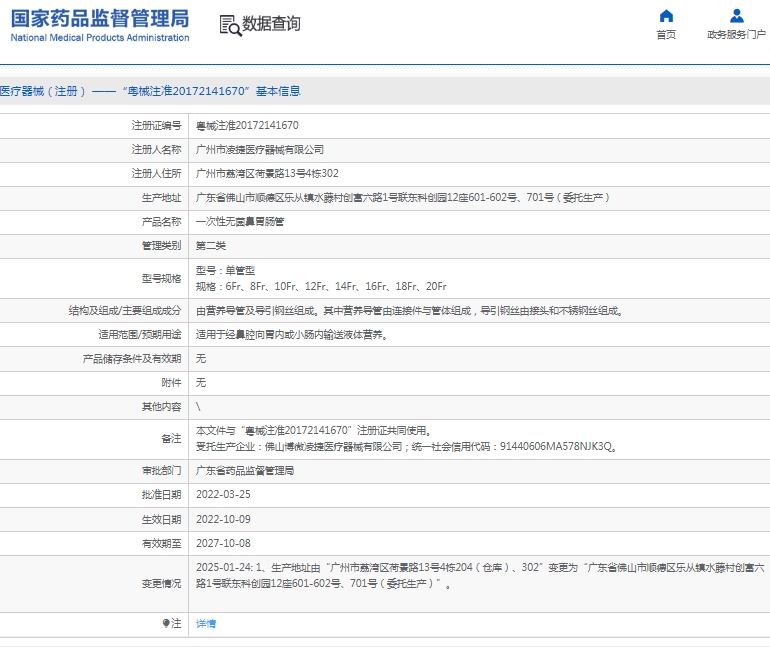
Task: Select 无 in 产品储存条件及有效期 row
Action: pos(201,359)
